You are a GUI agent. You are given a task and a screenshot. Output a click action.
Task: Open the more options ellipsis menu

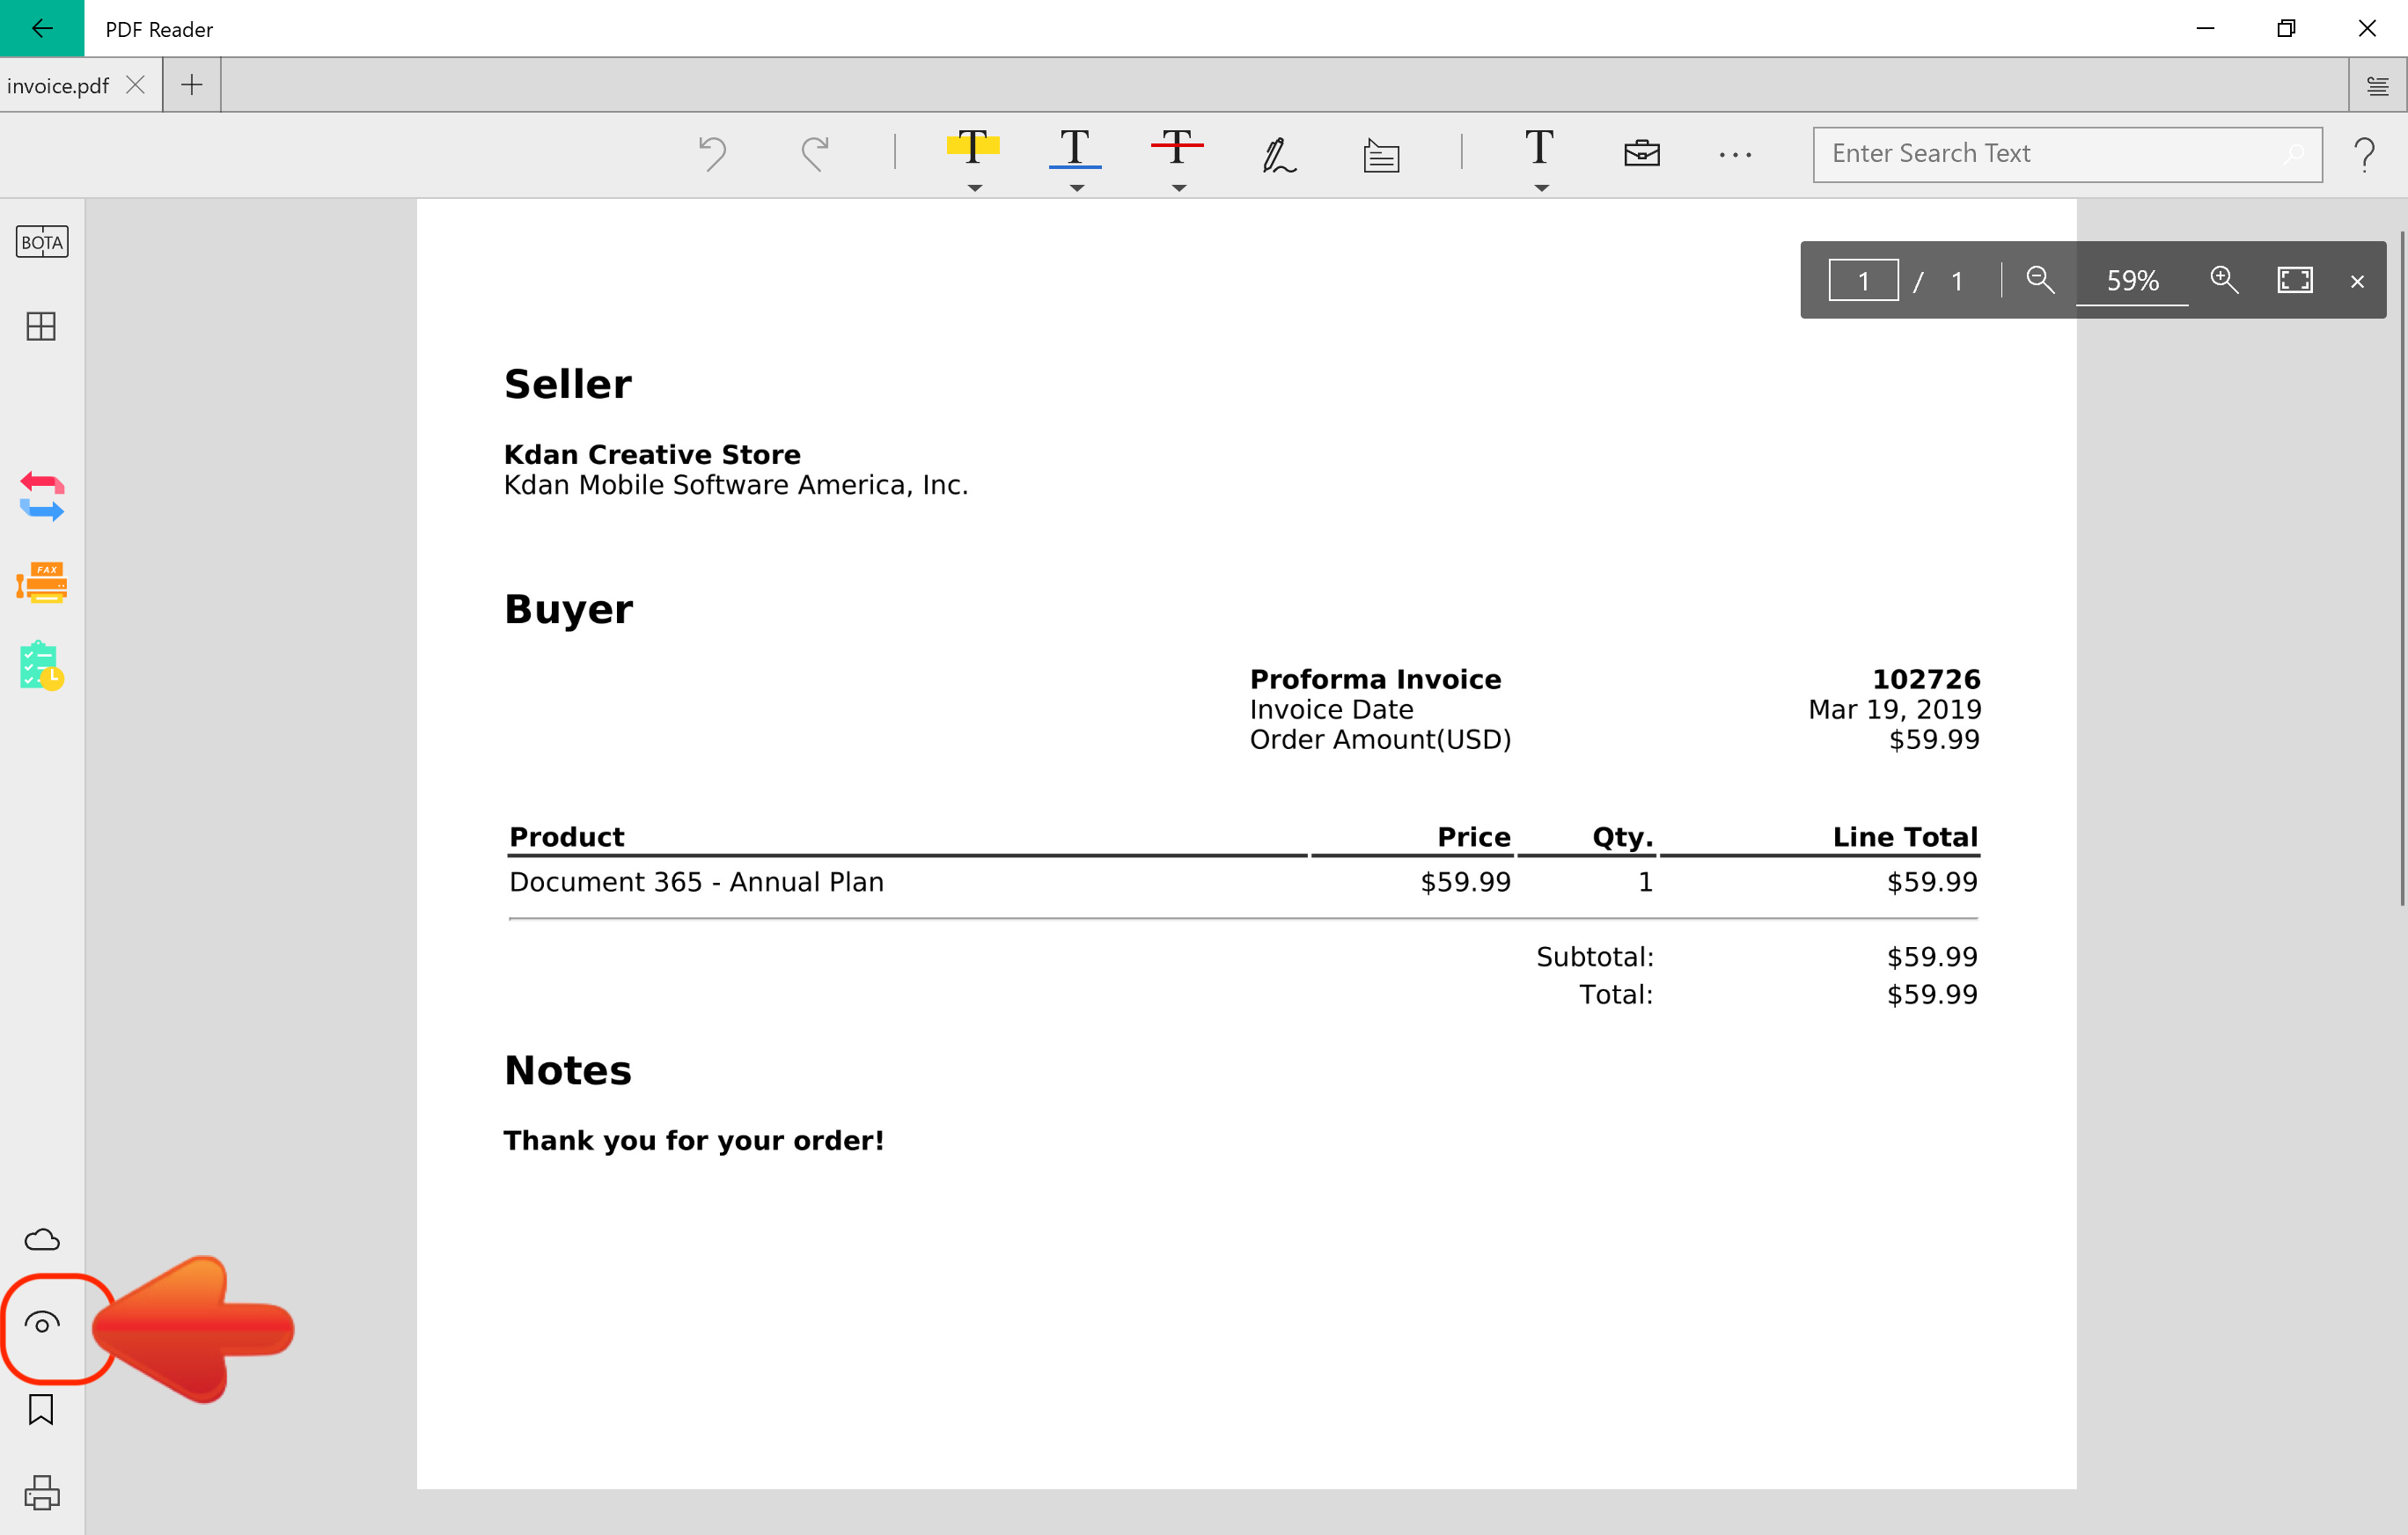[1735, 155]
